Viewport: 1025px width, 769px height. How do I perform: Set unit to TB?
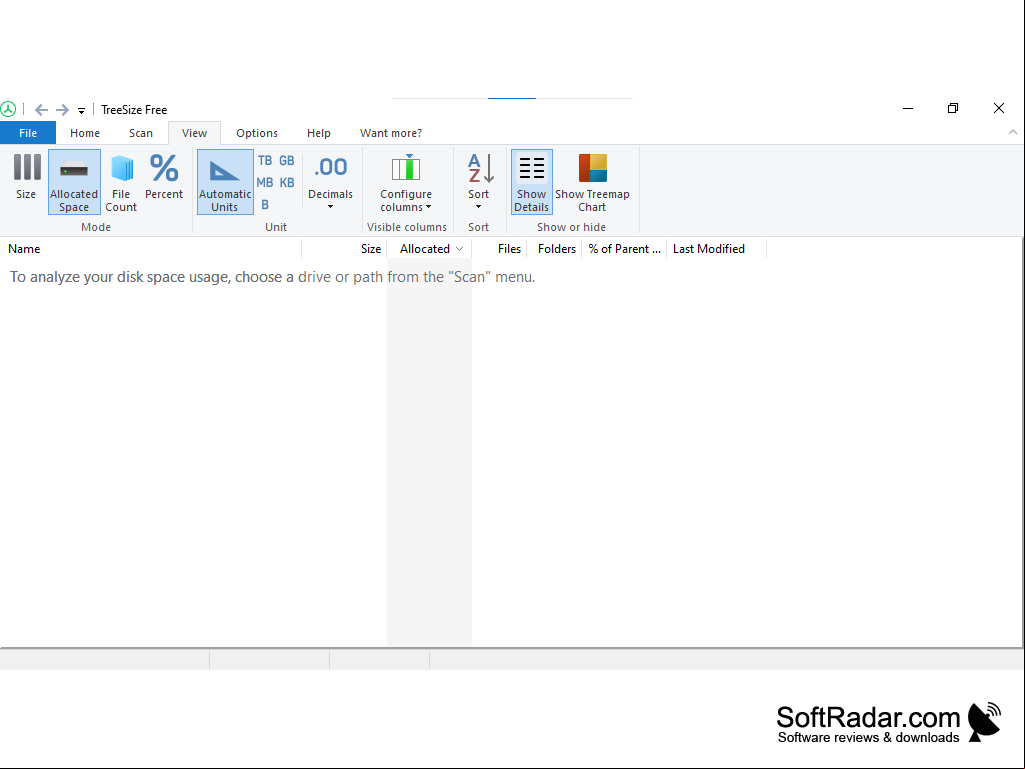[x=265, y=161]
